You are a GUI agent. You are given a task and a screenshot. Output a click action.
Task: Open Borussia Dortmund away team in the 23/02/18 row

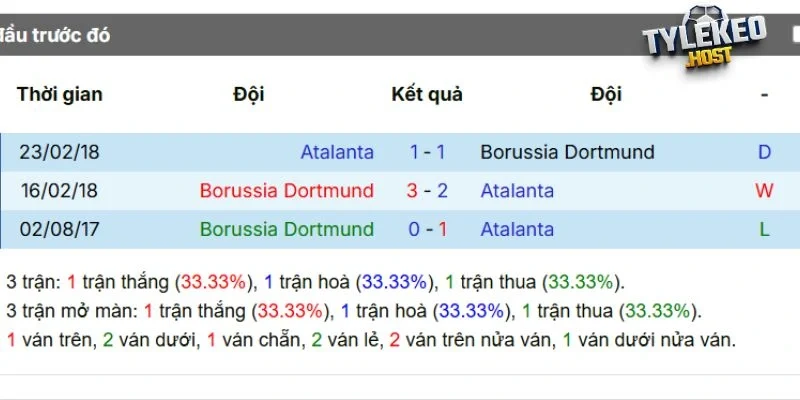point(567,153)
